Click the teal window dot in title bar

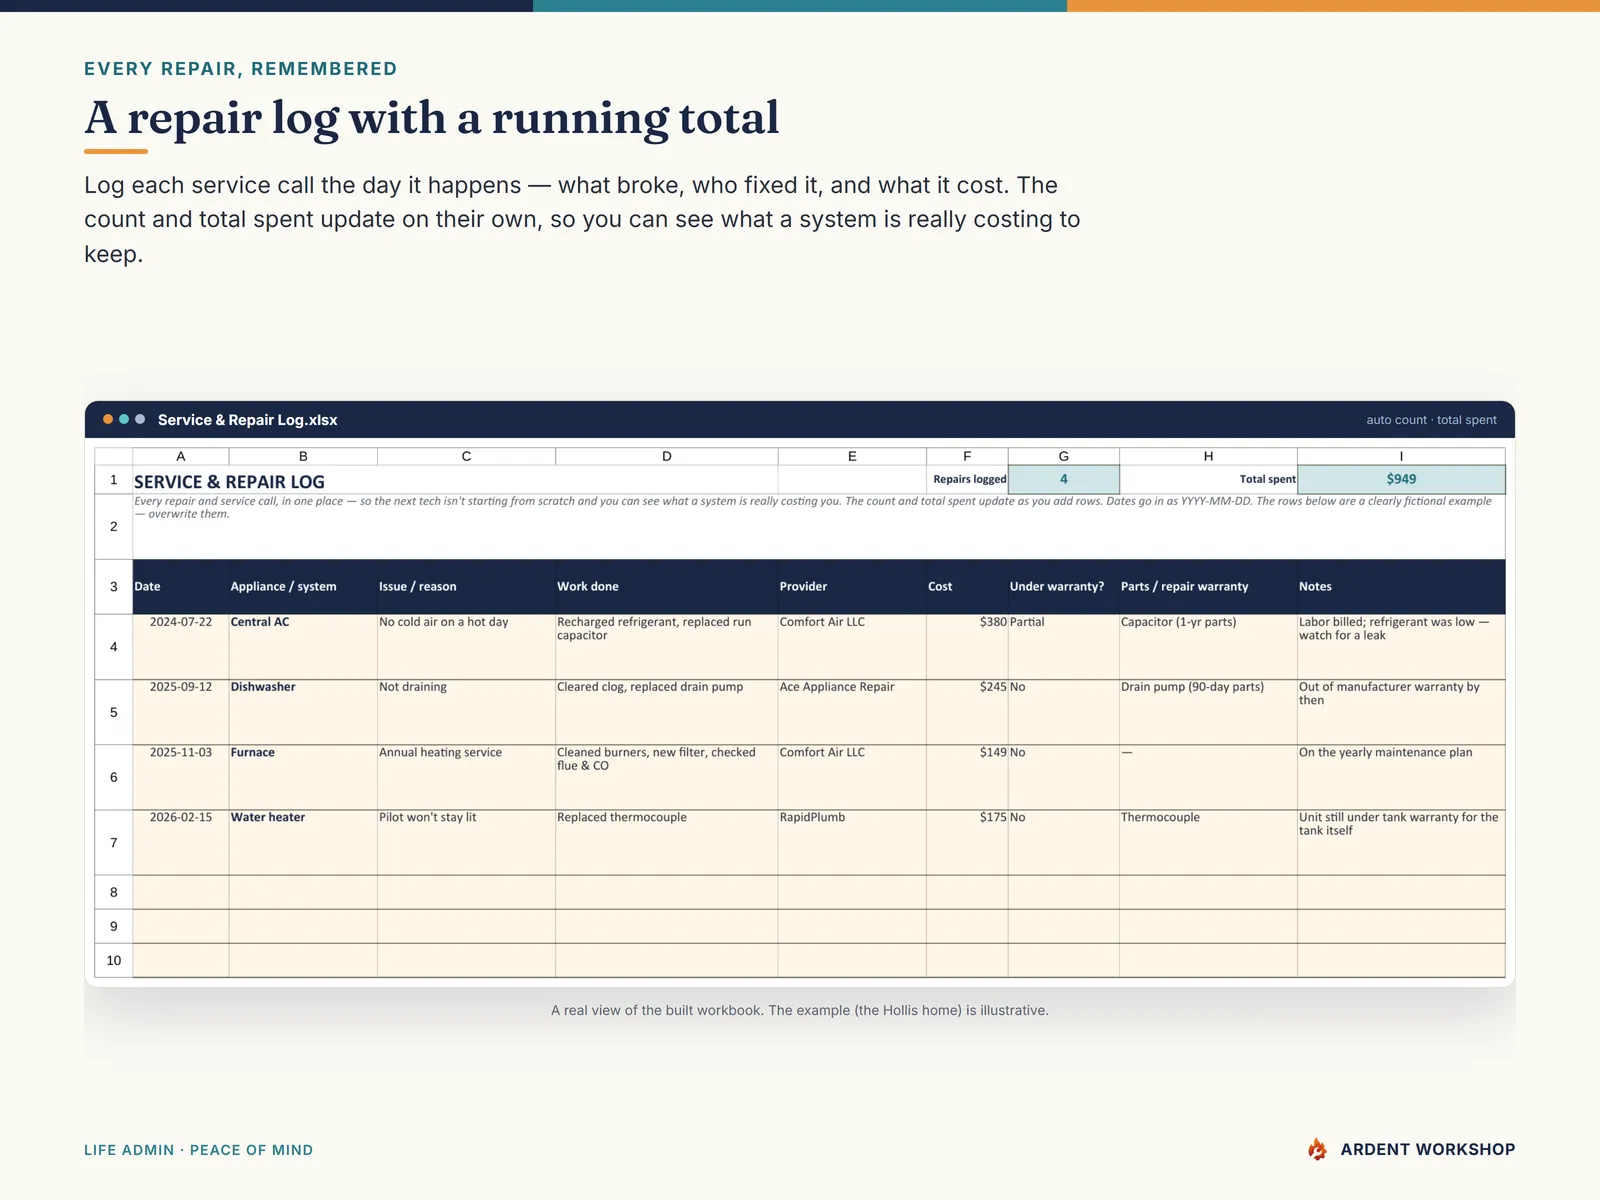pyautogui.click(x=124, y=419)
